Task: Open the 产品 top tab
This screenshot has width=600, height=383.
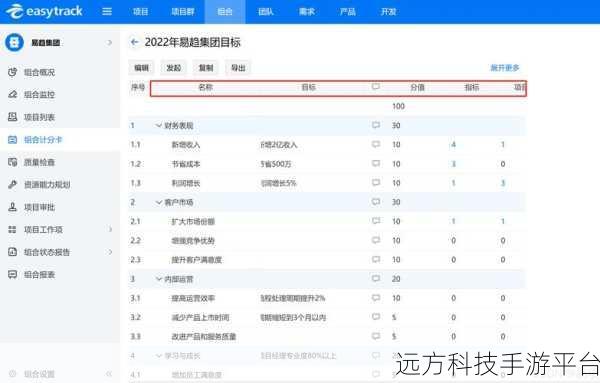Action: point(348,11)
